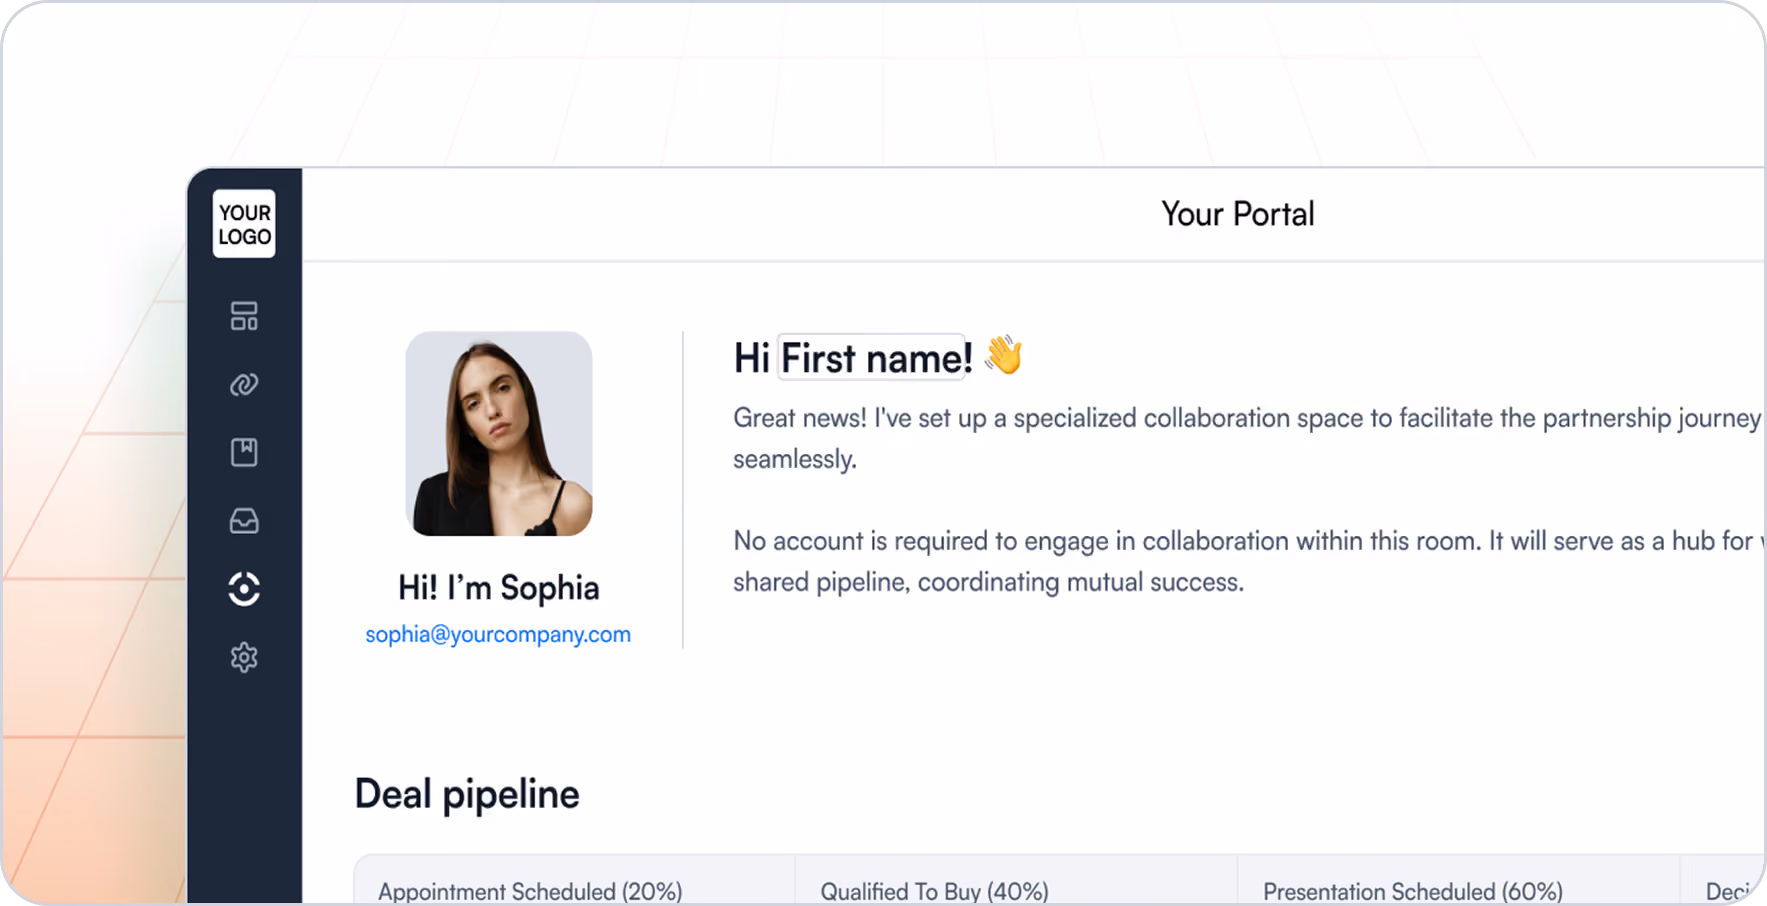Click the sophia@yourcompany.com email link
The image size is (1767, 906).
[x=498, y=634]
